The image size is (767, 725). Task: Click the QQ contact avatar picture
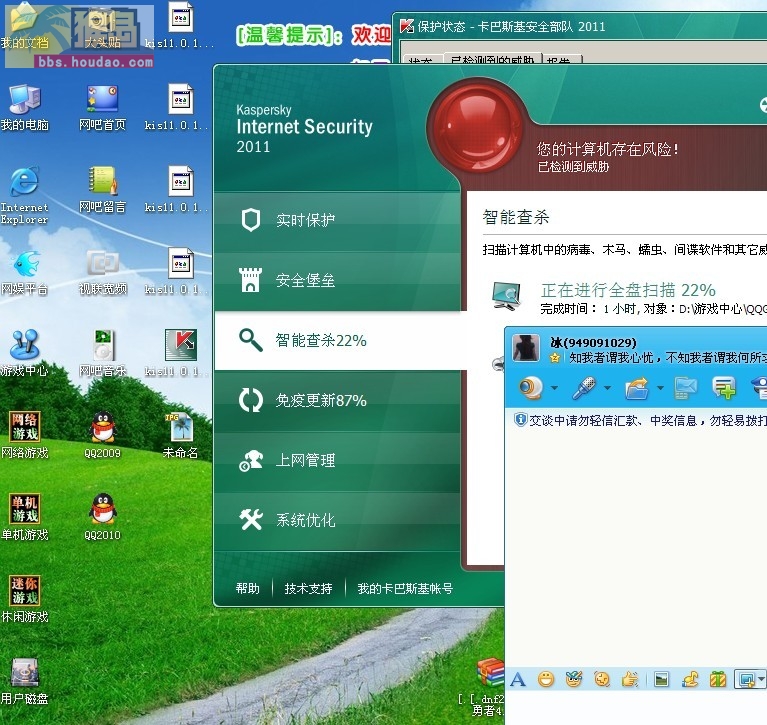click(526, 348)
